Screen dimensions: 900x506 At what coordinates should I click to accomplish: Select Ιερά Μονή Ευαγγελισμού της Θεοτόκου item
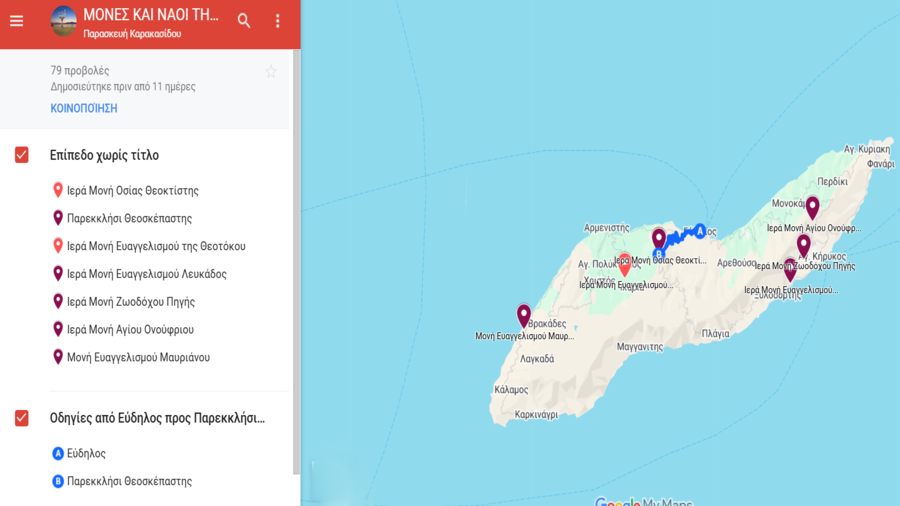coord(155,246)
